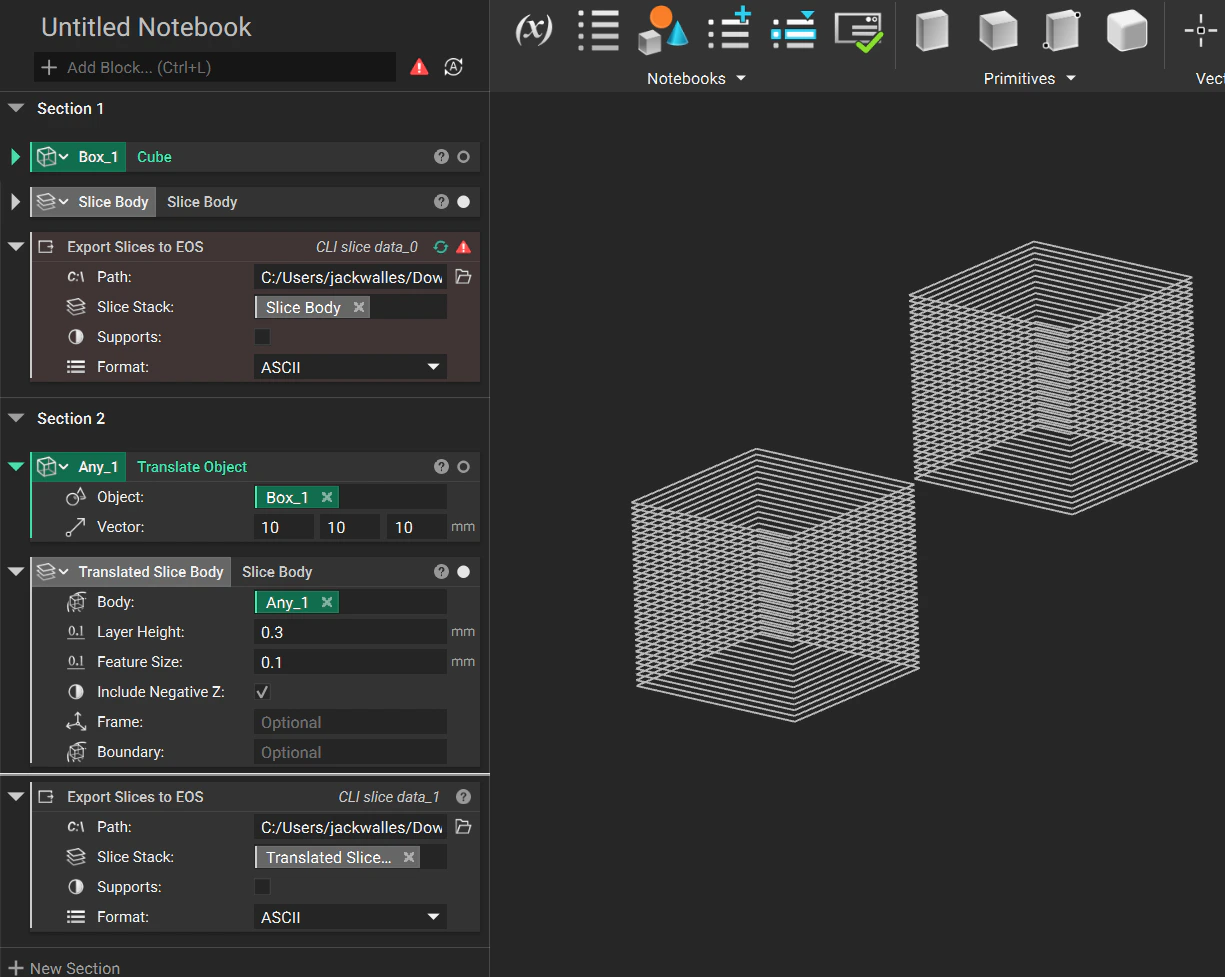This screenshot has width=1225, height=977.
Task: Click the add block list icon
Action: point(729,30)
